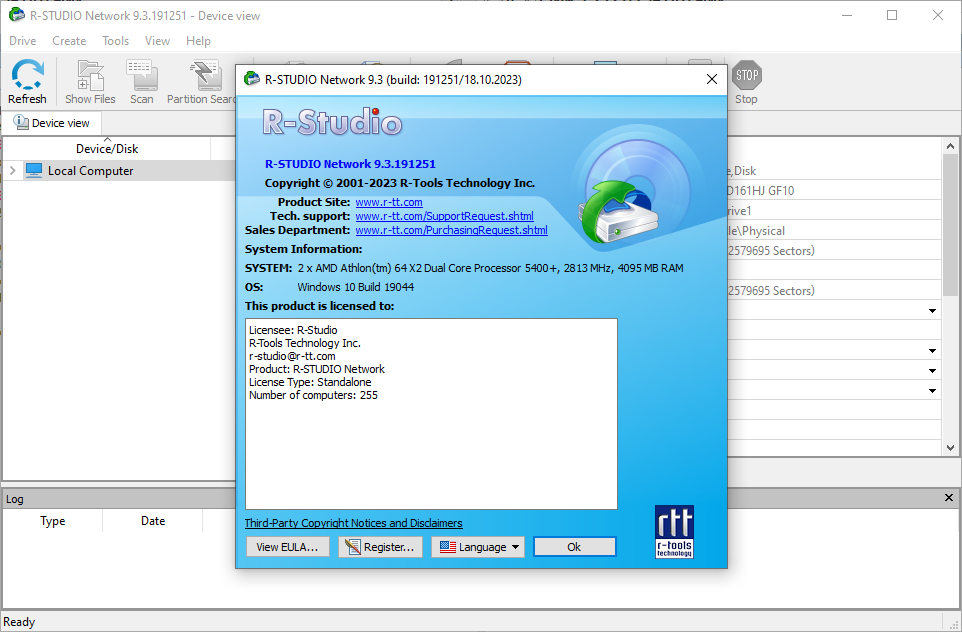Open the Language dropdown

(x=478, y=547)
